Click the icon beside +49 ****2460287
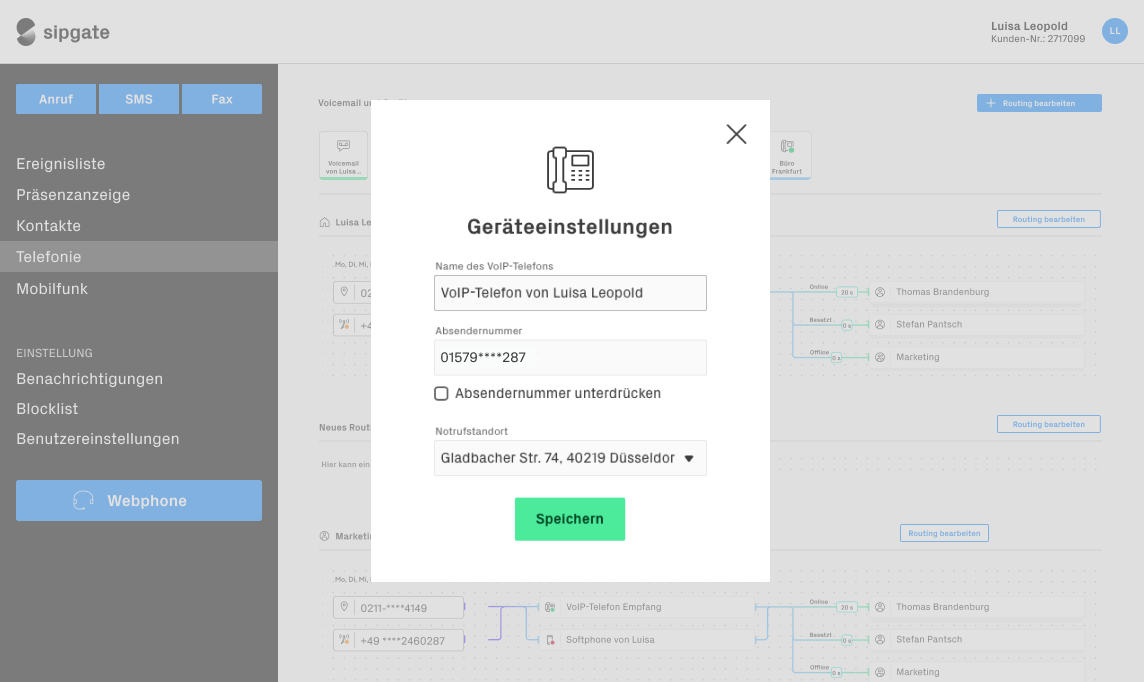1144x682 pixels. click(344, 640)
